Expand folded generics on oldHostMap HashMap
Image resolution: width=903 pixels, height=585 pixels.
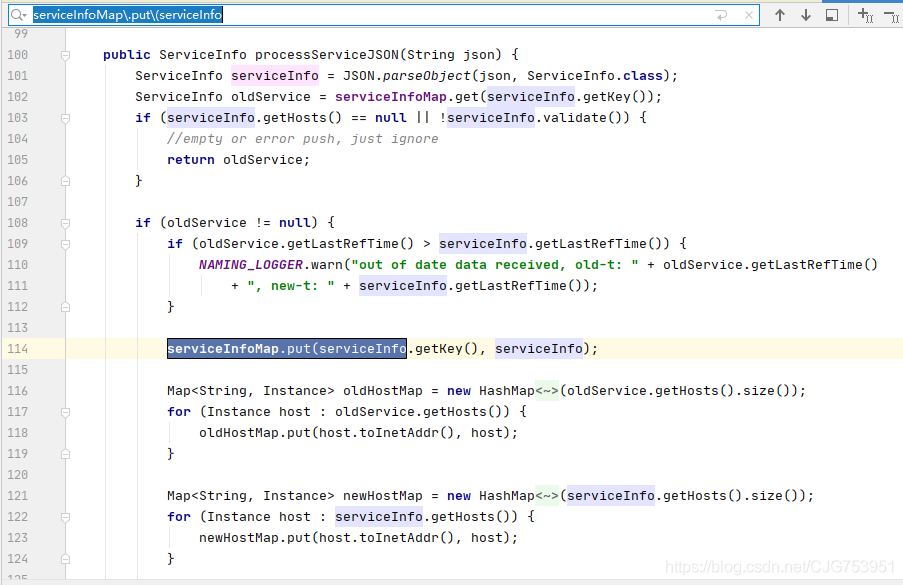click(547, 391)
